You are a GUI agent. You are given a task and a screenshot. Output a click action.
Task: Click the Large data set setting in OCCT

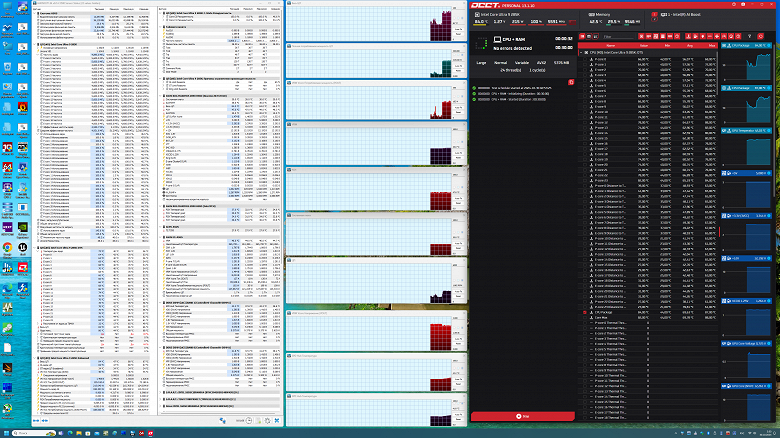[481, 63]
